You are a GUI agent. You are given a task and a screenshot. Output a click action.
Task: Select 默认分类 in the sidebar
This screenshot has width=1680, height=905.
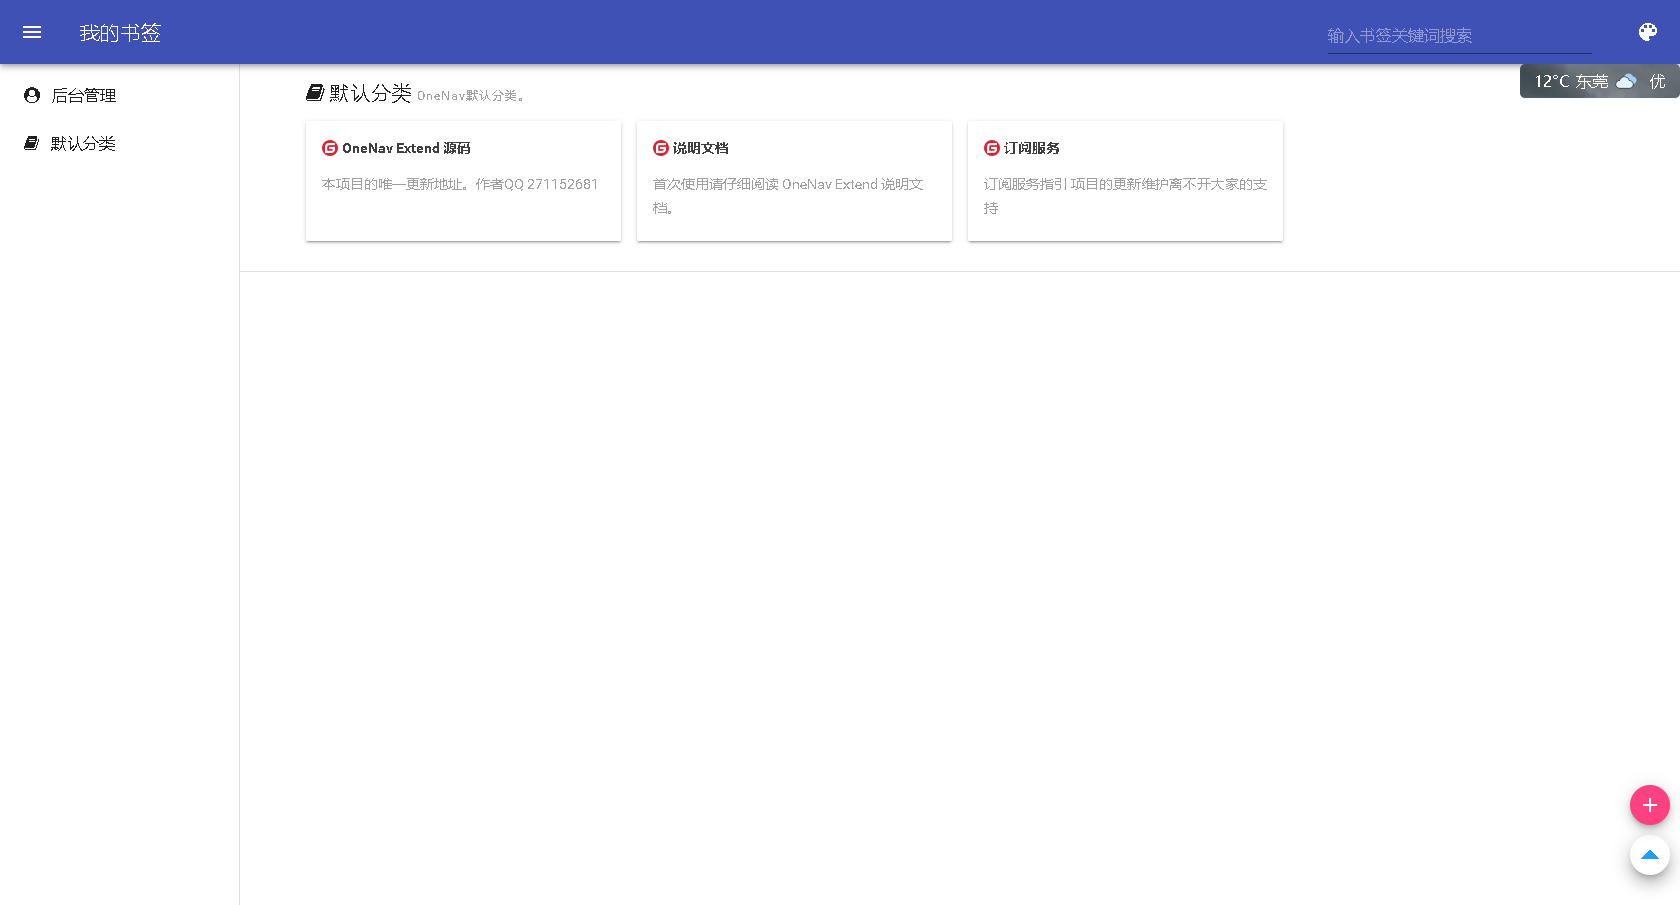coord(120,143)
